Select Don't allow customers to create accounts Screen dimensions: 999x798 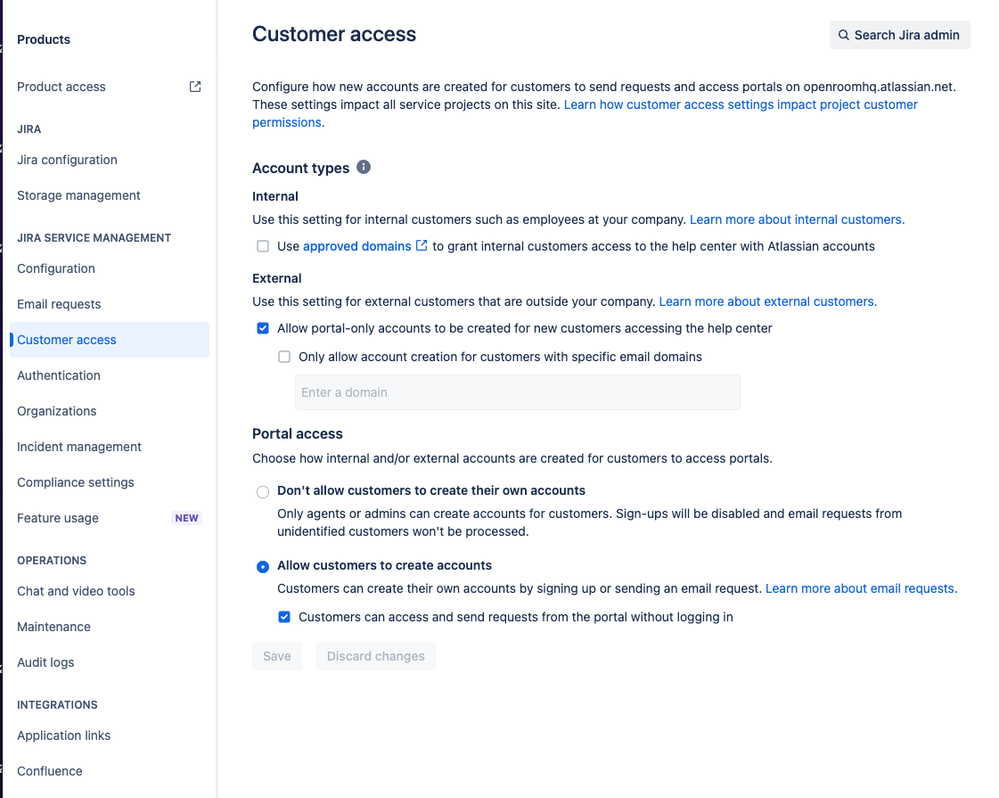coord(263,491)
